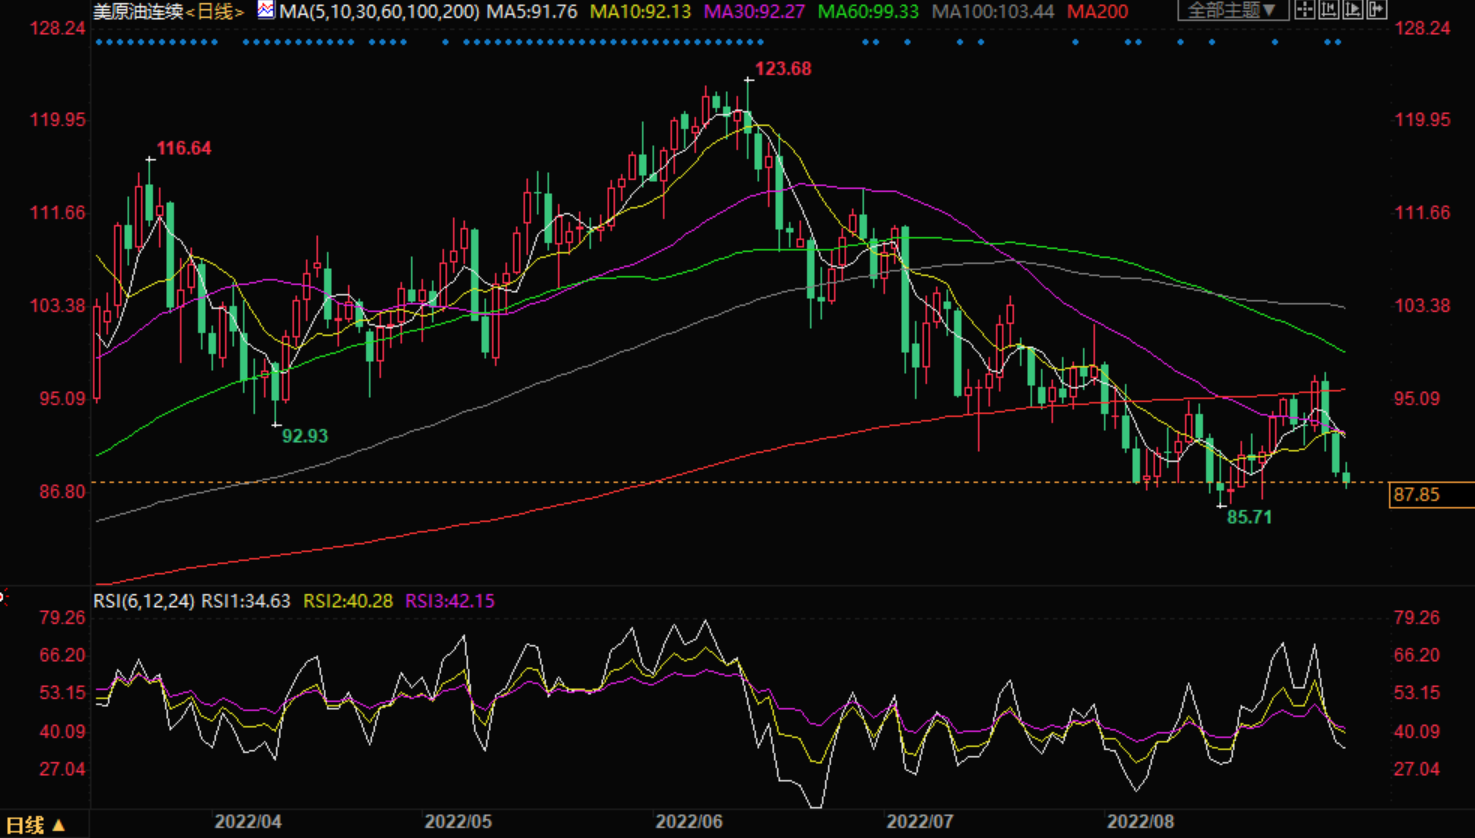Click the 85.71 low price marker
Viewport: 1475px width, 838px height.
(x=1249, y=517)
